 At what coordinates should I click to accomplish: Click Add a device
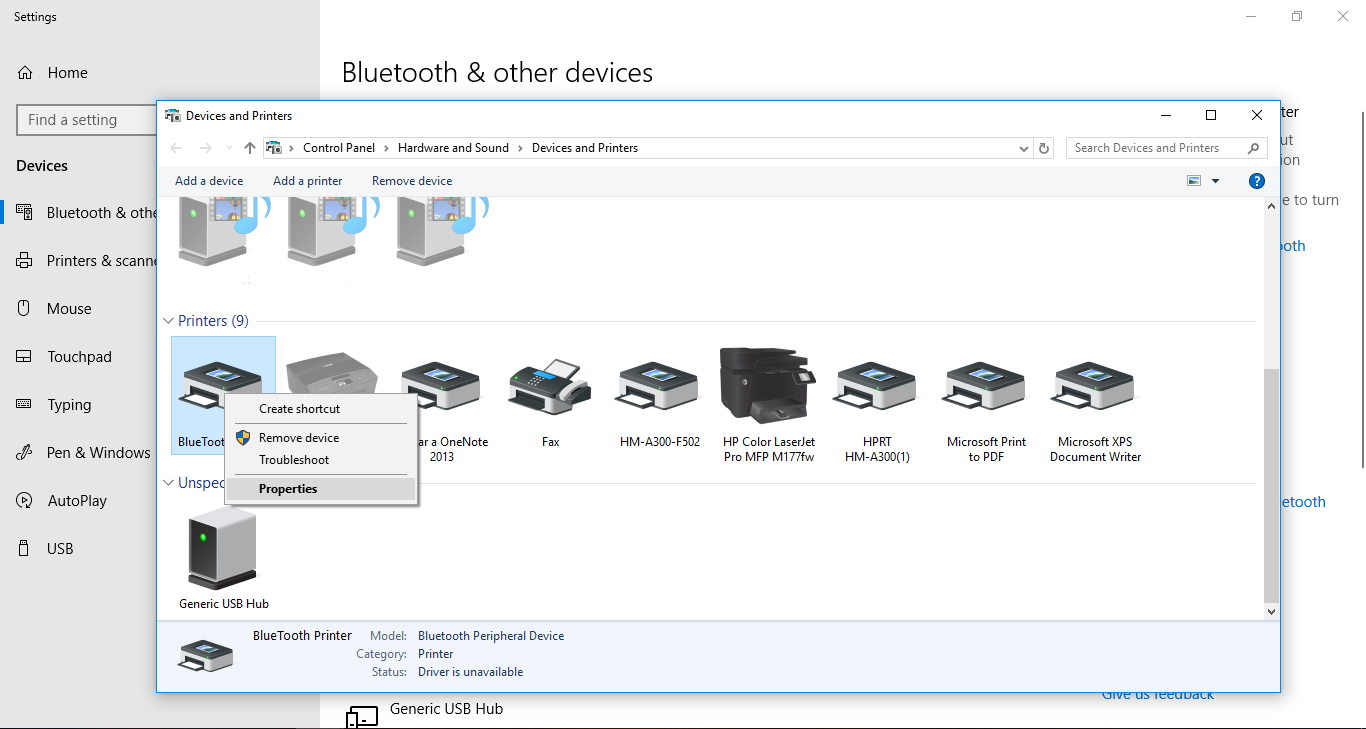[209, 181]
